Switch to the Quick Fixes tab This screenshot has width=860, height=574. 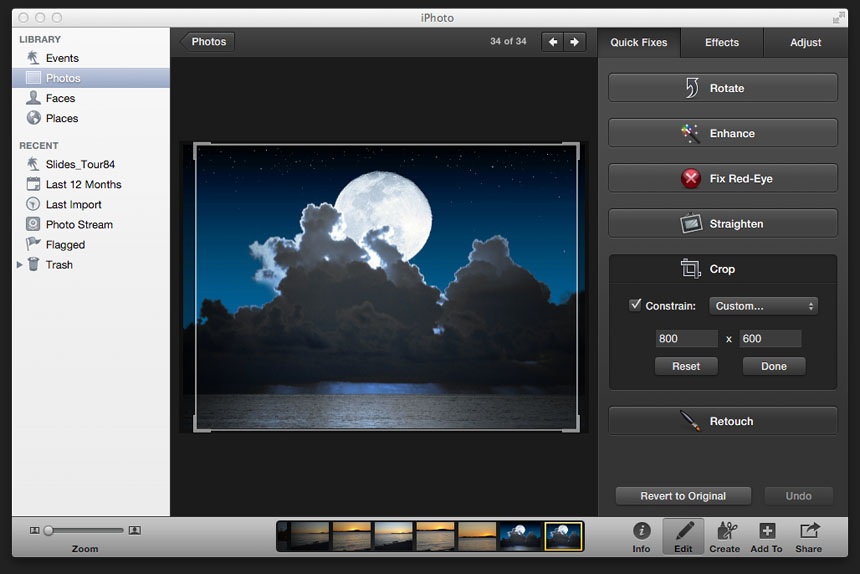click(x=638, y=42)
